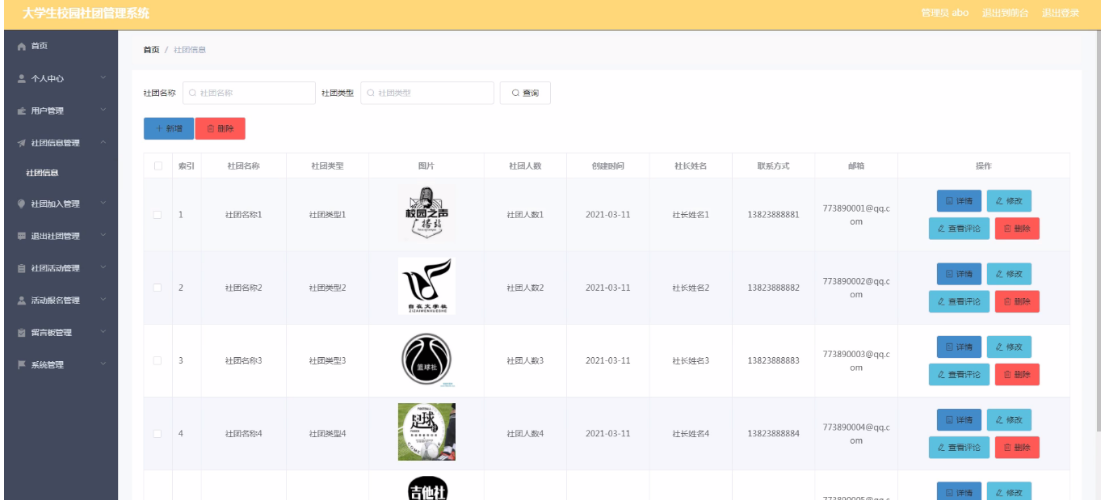Focus the 社团类型 search input field
1101x500 pixels.
coord(427,93)
